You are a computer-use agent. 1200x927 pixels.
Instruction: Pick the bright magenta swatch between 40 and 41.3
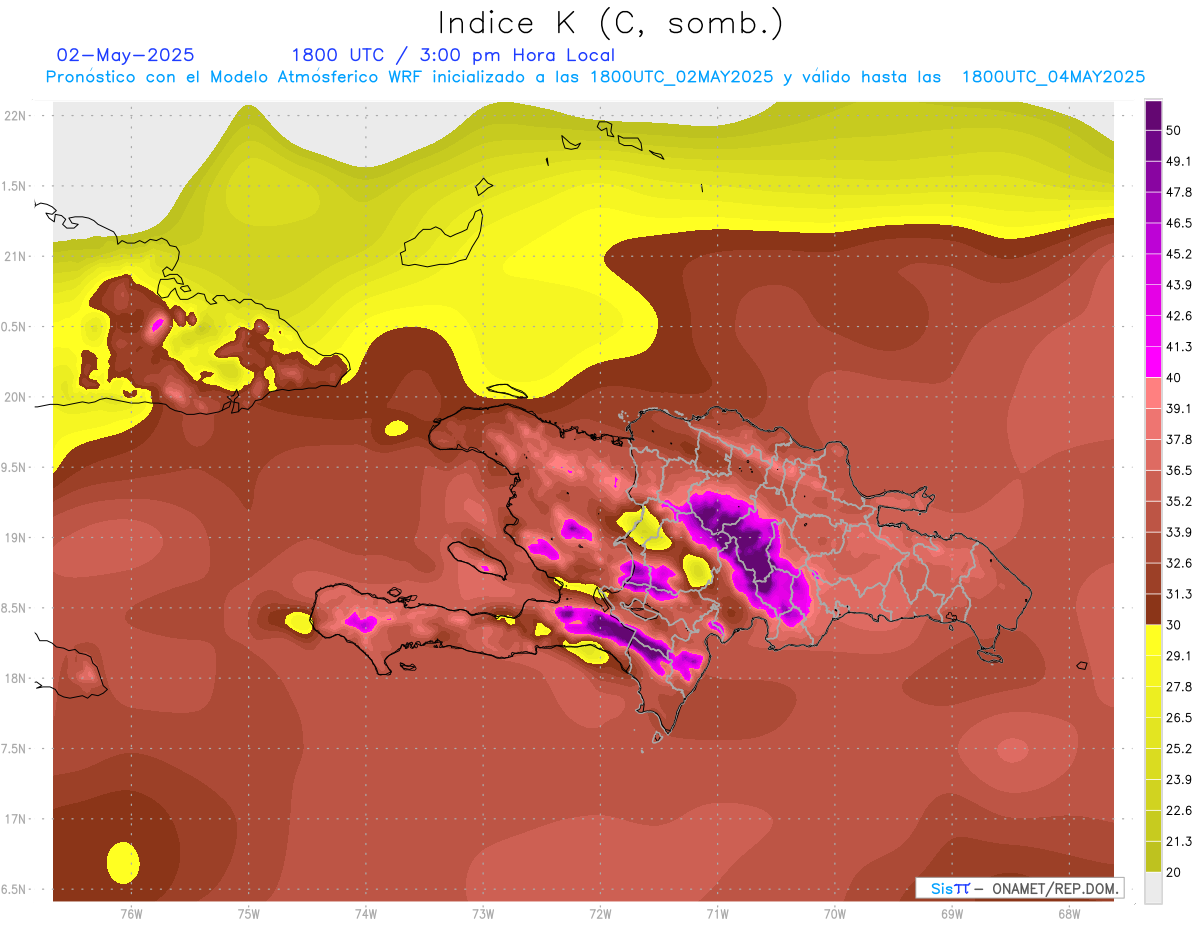point(1153,362)
